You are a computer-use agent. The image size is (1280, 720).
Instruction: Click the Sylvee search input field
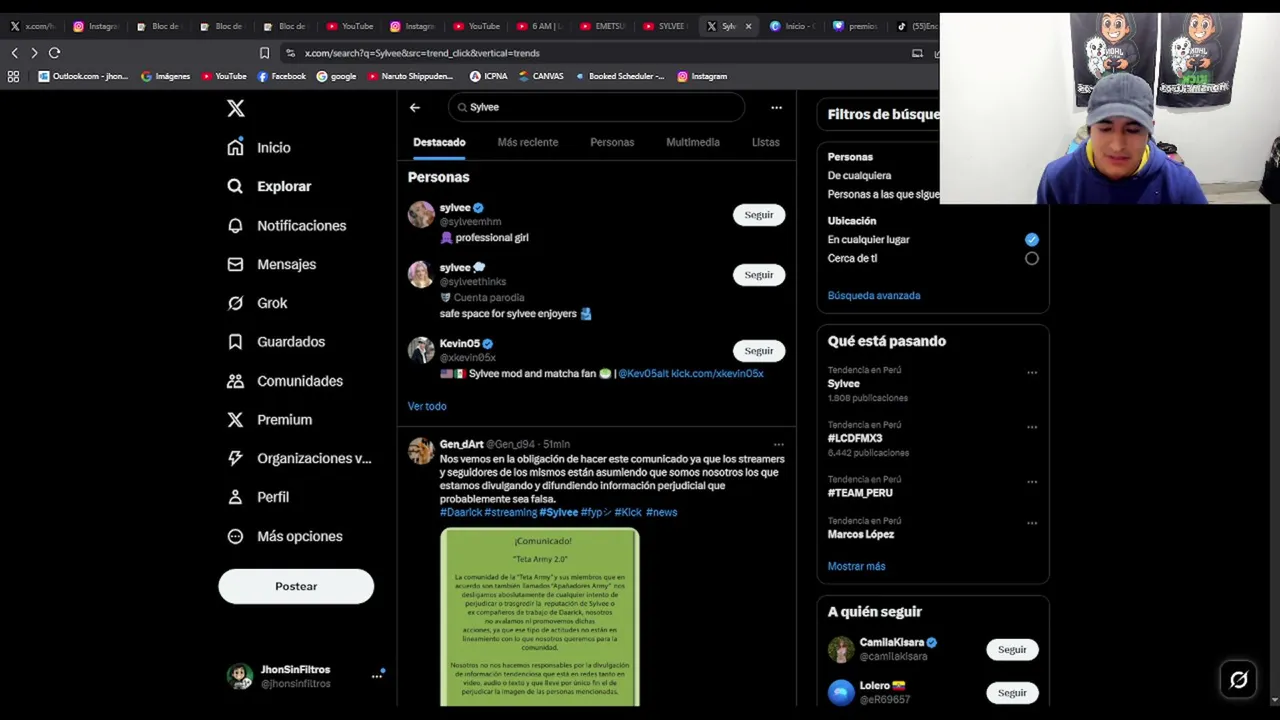(x=596, y=107)
